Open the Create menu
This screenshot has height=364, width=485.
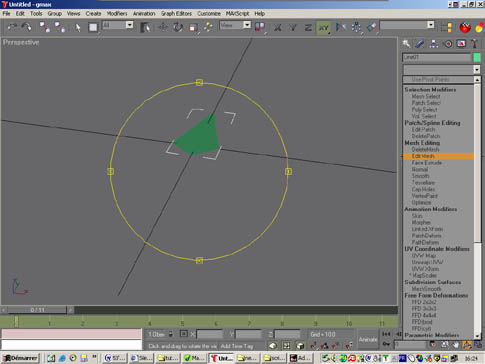coord(93,14)
